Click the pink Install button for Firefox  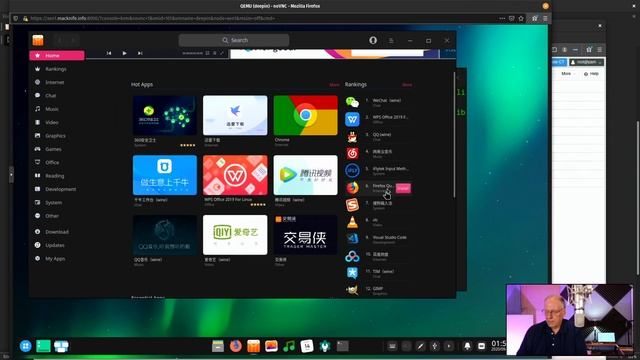coord(403,188)
